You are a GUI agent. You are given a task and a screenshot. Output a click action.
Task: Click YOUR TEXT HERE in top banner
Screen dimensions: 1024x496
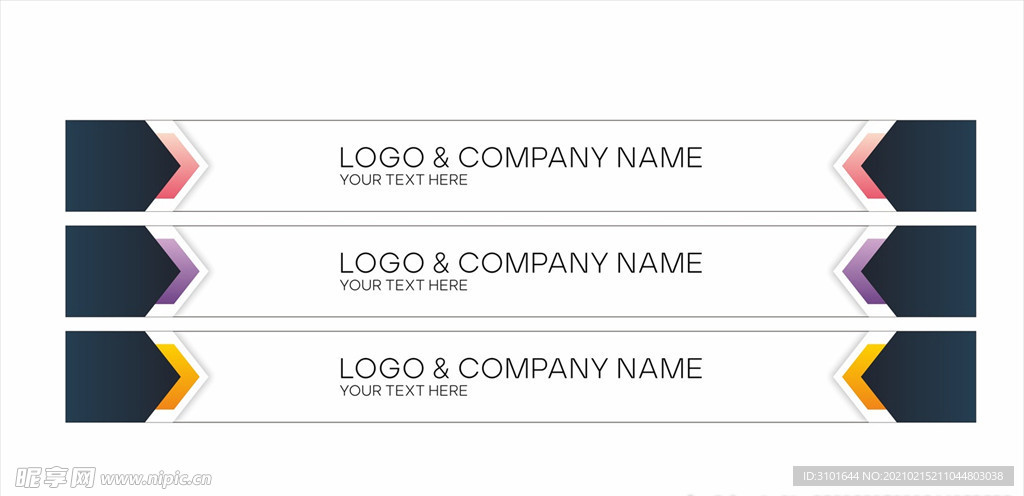tap(403, 180)
